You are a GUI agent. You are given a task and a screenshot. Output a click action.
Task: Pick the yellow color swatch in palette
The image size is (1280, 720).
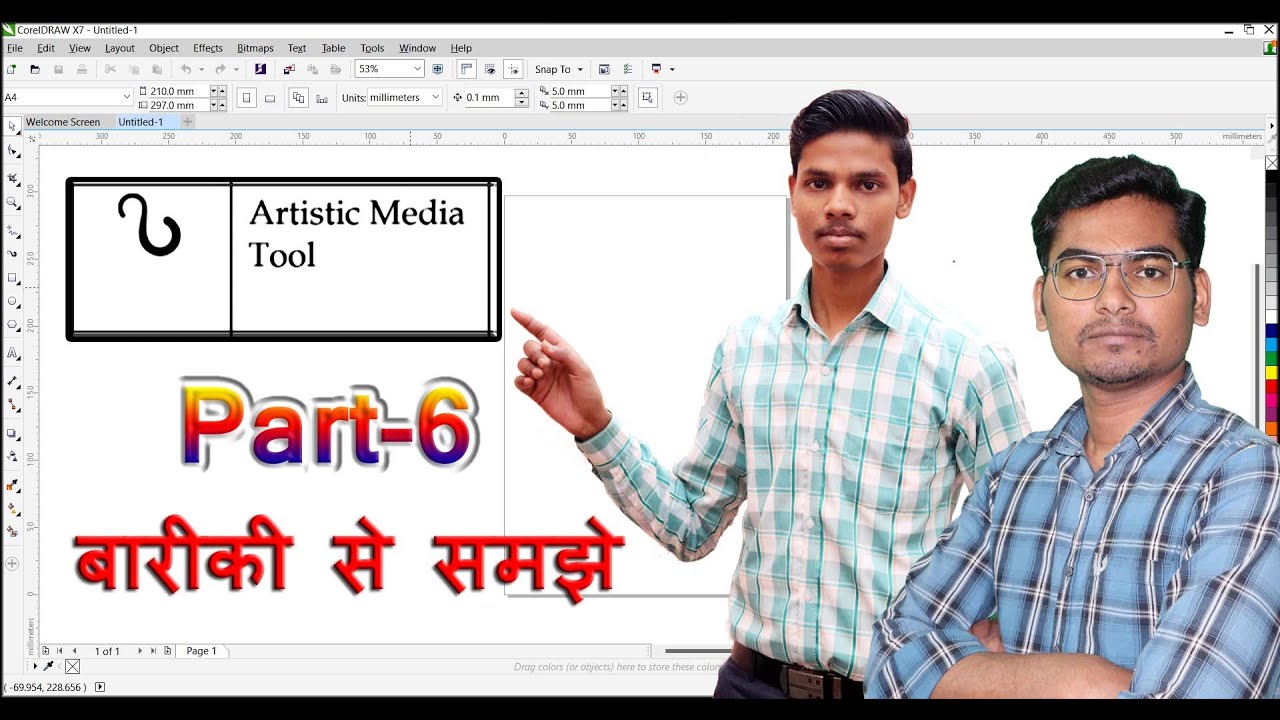point(1272,373)
